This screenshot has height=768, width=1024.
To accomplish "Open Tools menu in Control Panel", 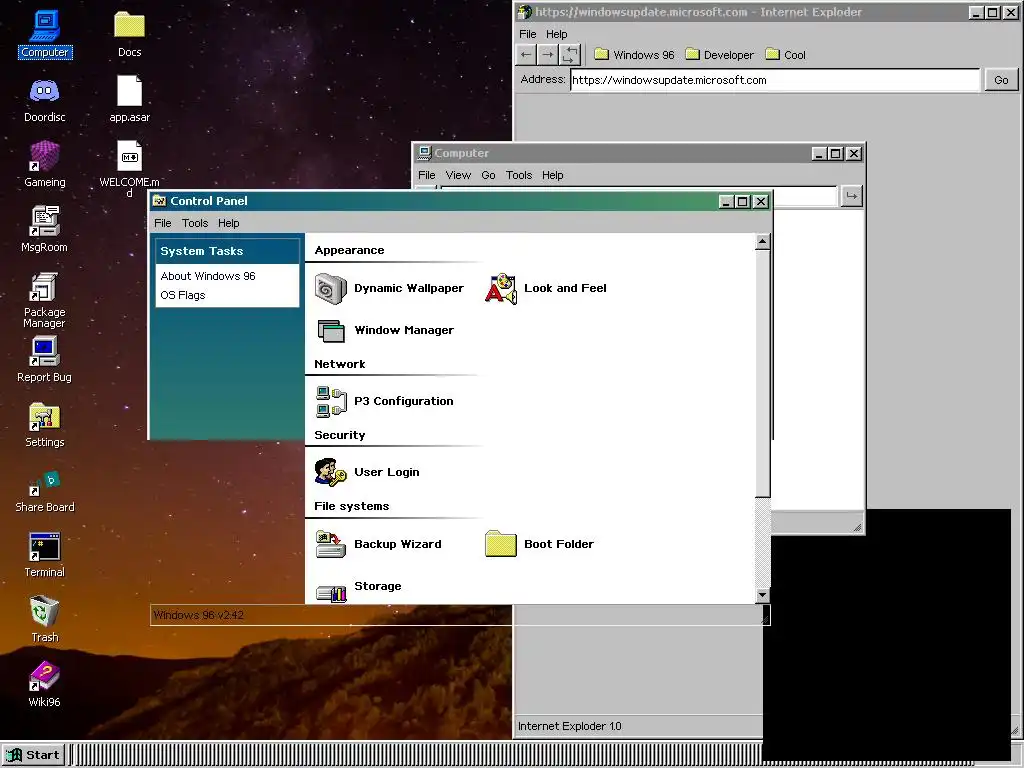I will 195,223.
